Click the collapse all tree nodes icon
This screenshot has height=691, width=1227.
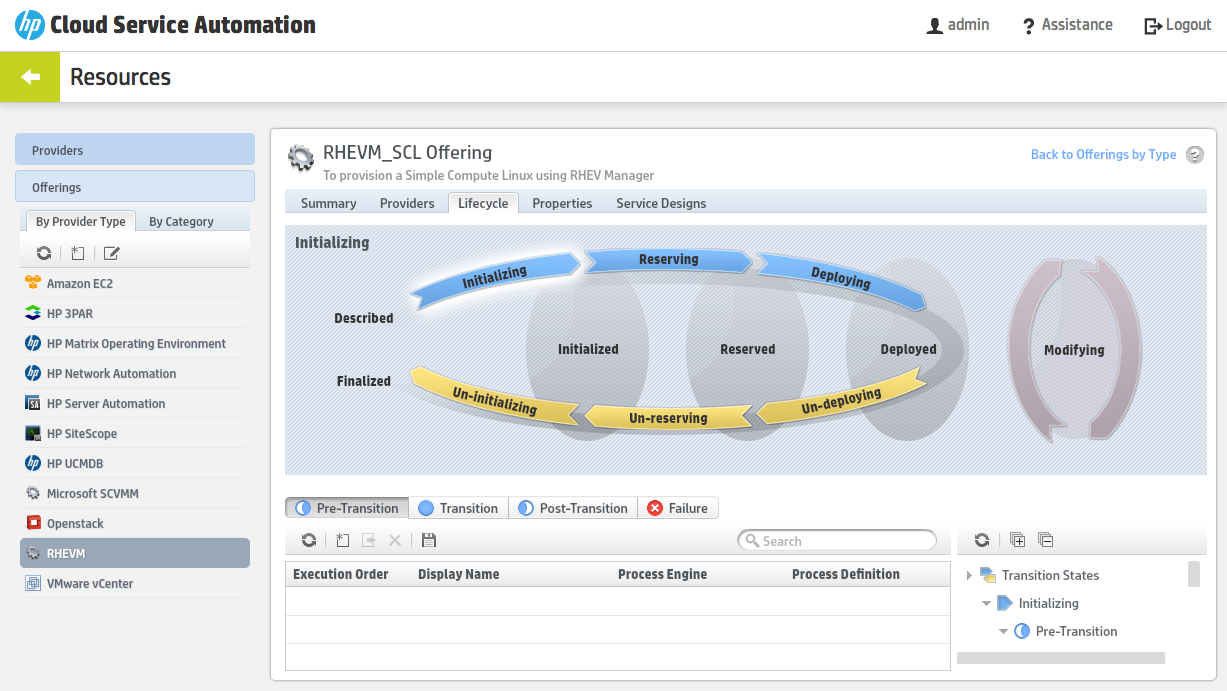1045,540
